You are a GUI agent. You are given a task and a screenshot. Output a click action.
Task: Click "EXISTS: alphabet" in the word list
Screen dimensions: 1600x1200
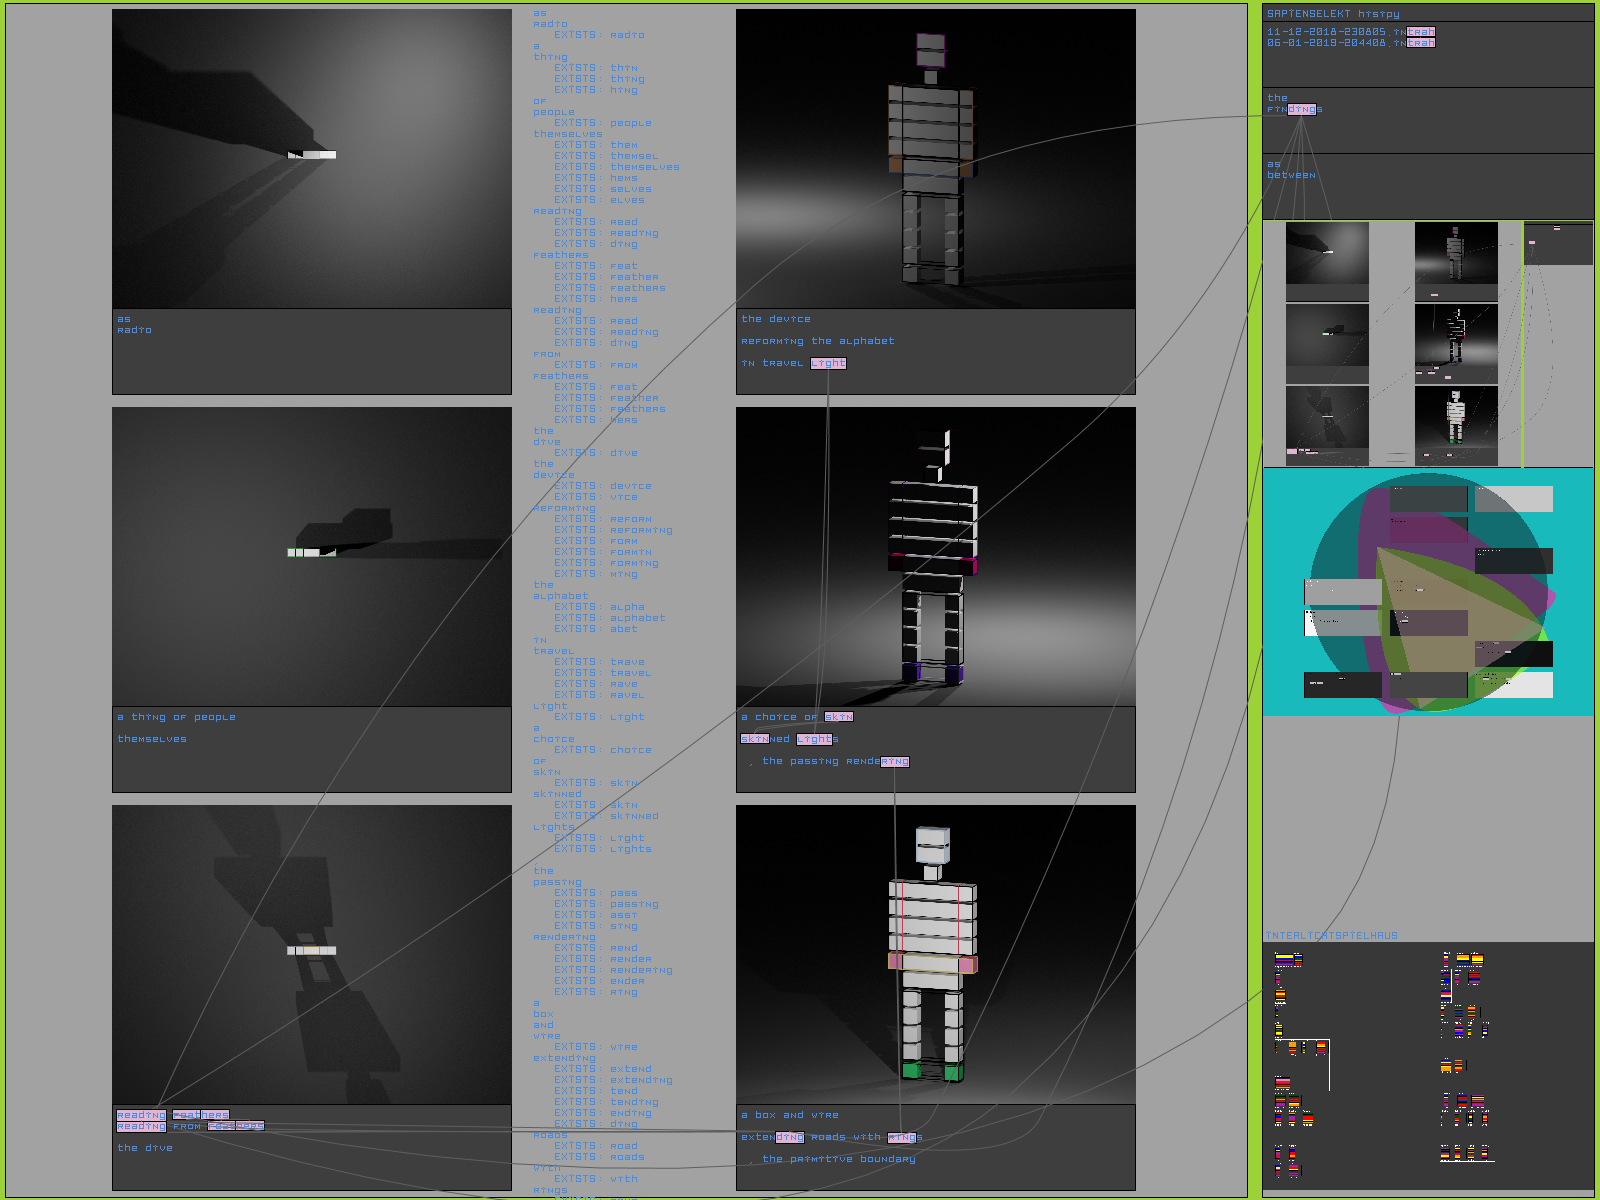(609, 618)
